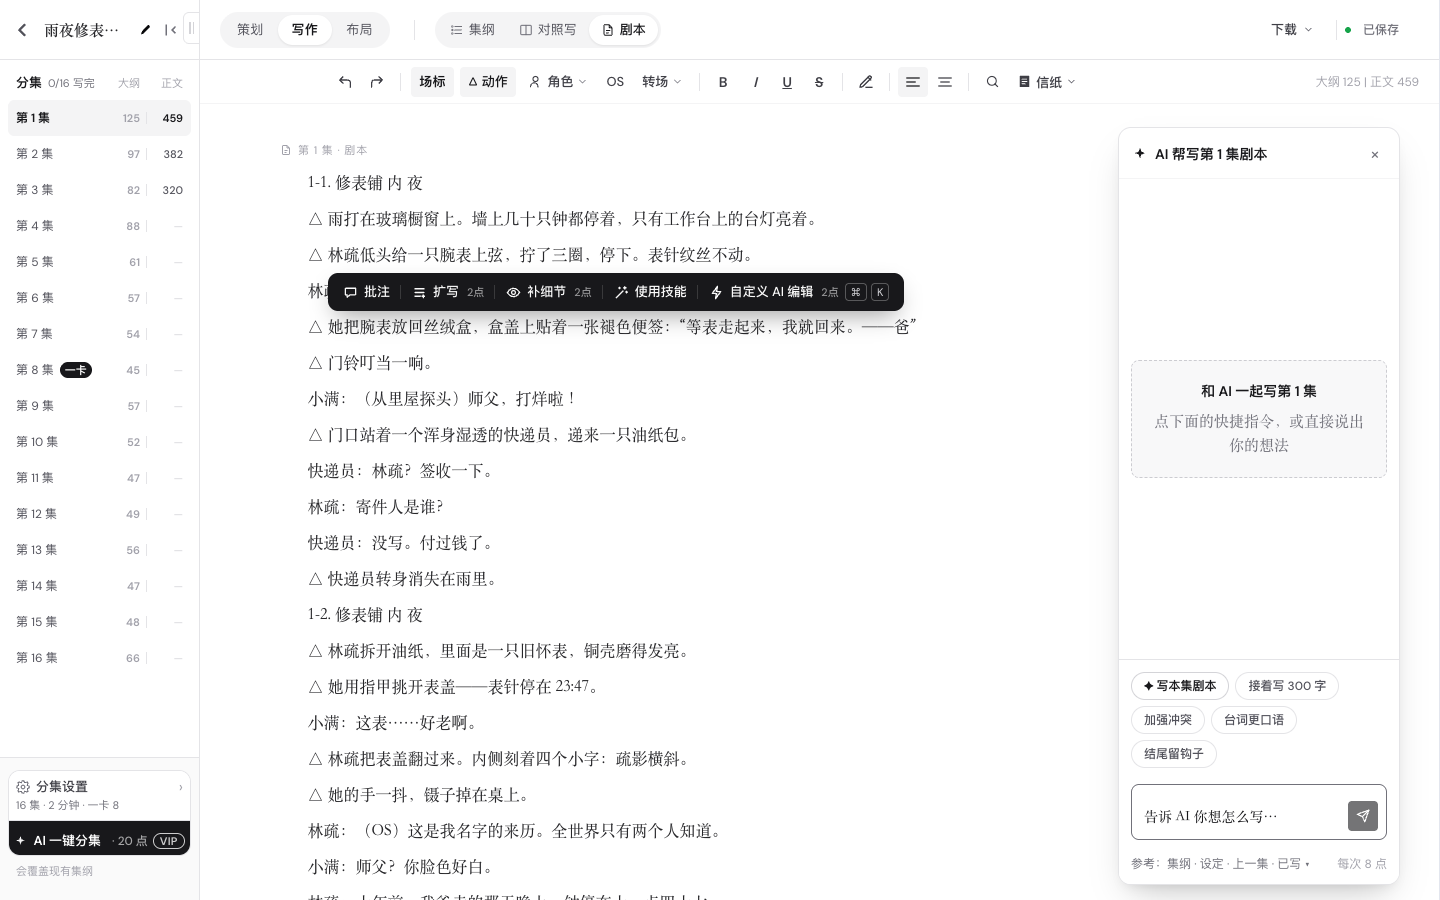Open the 下载 download dropdown

(1292, 30)
